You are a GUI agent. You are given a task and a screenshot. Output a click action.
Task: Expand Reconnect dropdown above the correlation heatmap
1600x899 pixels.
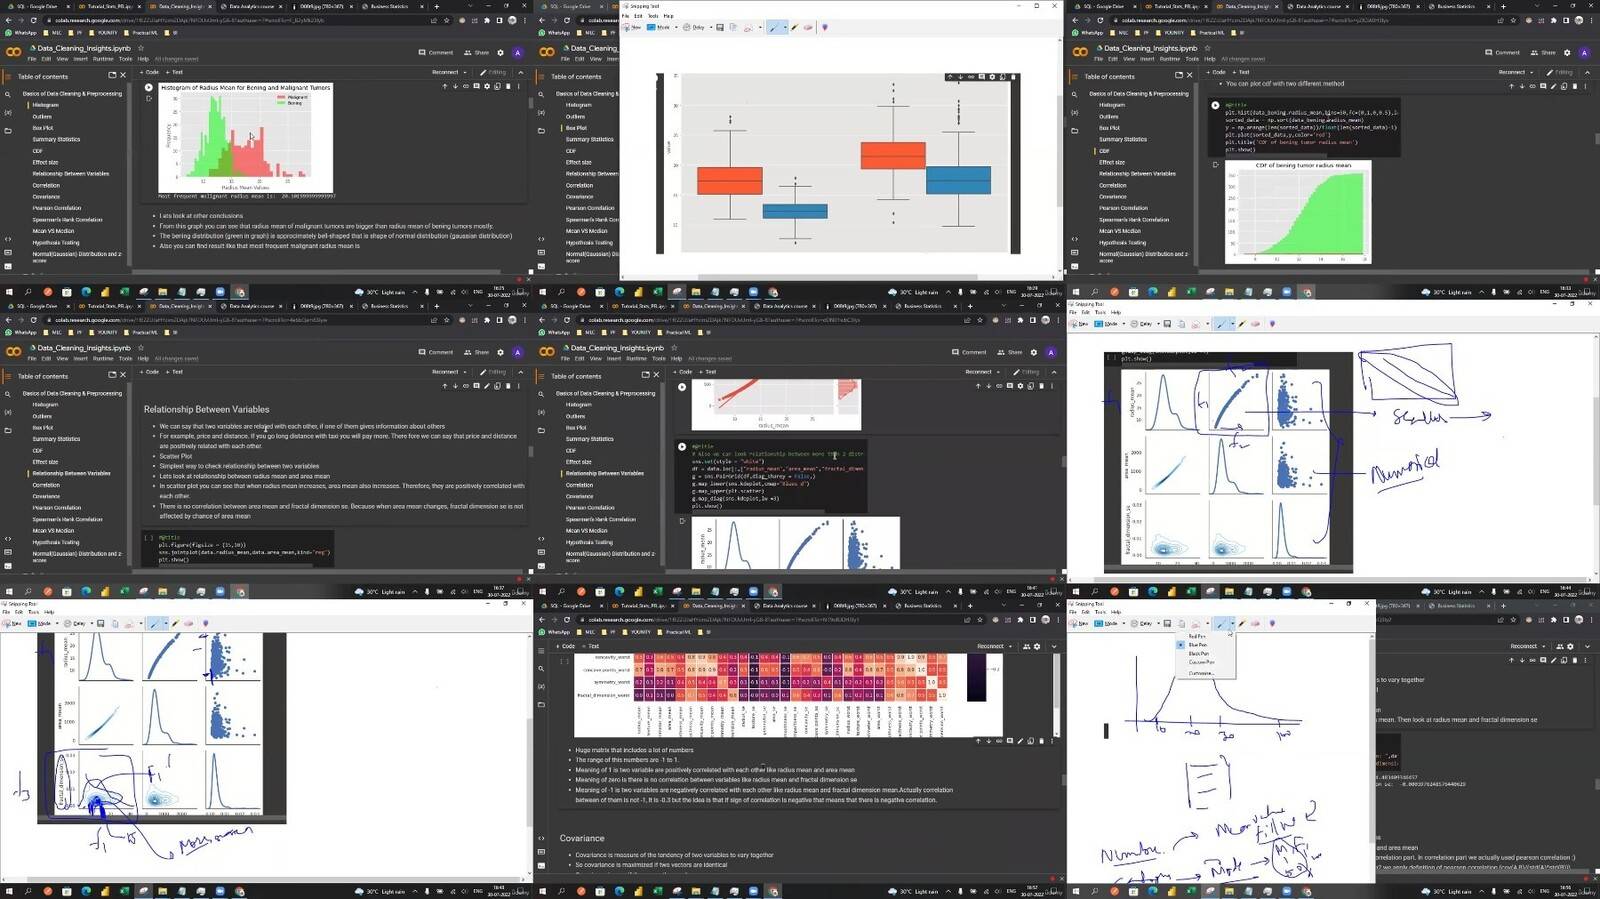coord(1010,646)
